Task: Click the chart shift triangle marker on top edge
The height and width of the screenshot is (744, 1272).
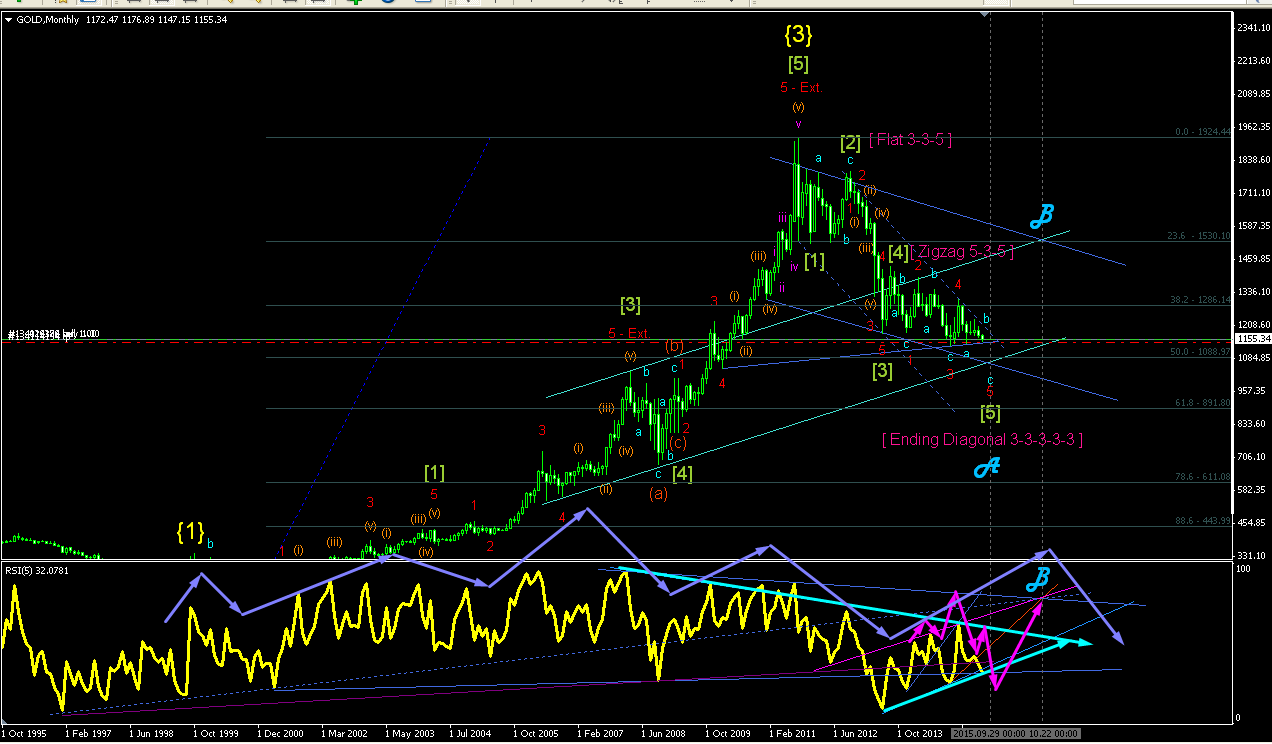Action: [985, 15]
